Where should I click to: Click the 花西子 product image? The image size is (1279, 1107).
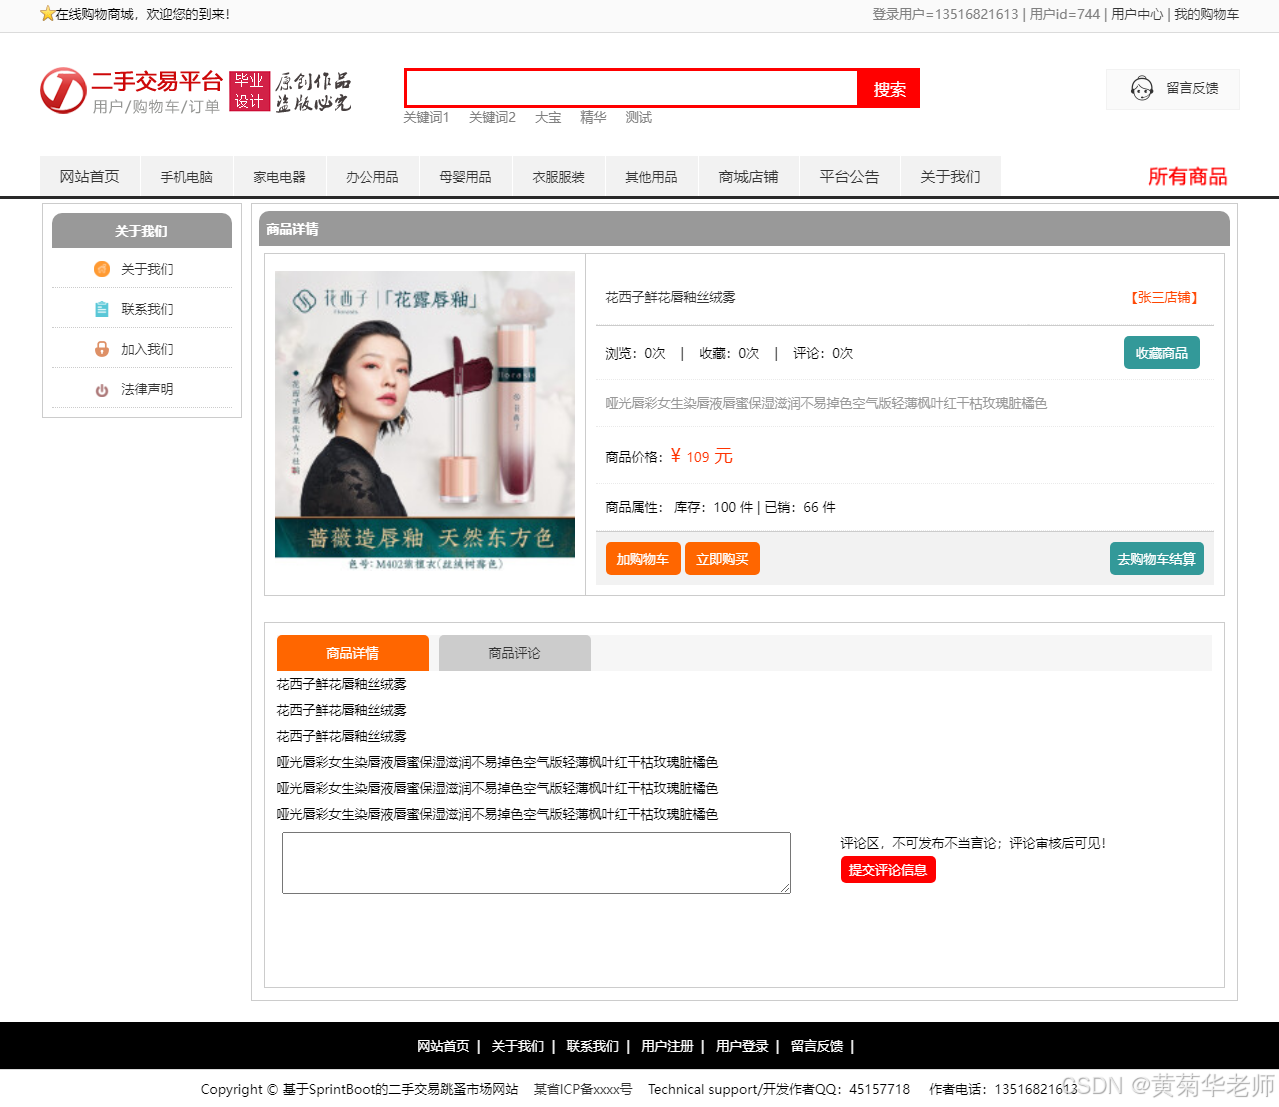[424, 414]
